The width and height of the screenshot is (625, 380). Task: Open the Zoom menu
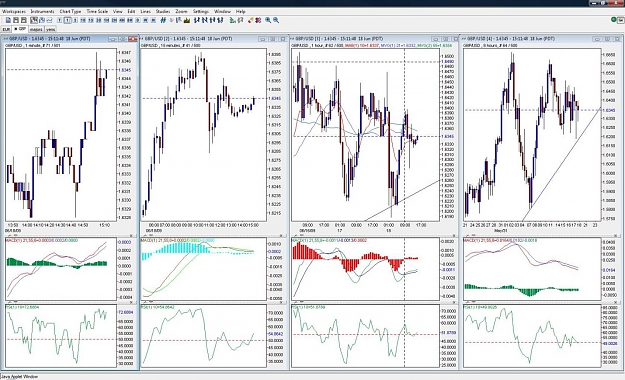click(x=181, y=11)
